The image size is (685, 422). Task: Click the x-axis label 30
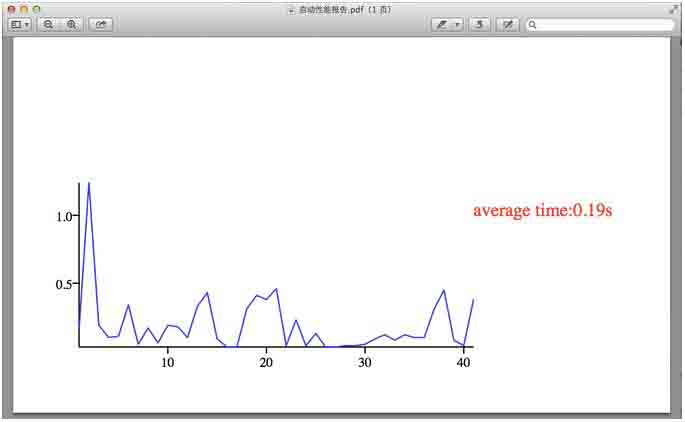point(365,362)
